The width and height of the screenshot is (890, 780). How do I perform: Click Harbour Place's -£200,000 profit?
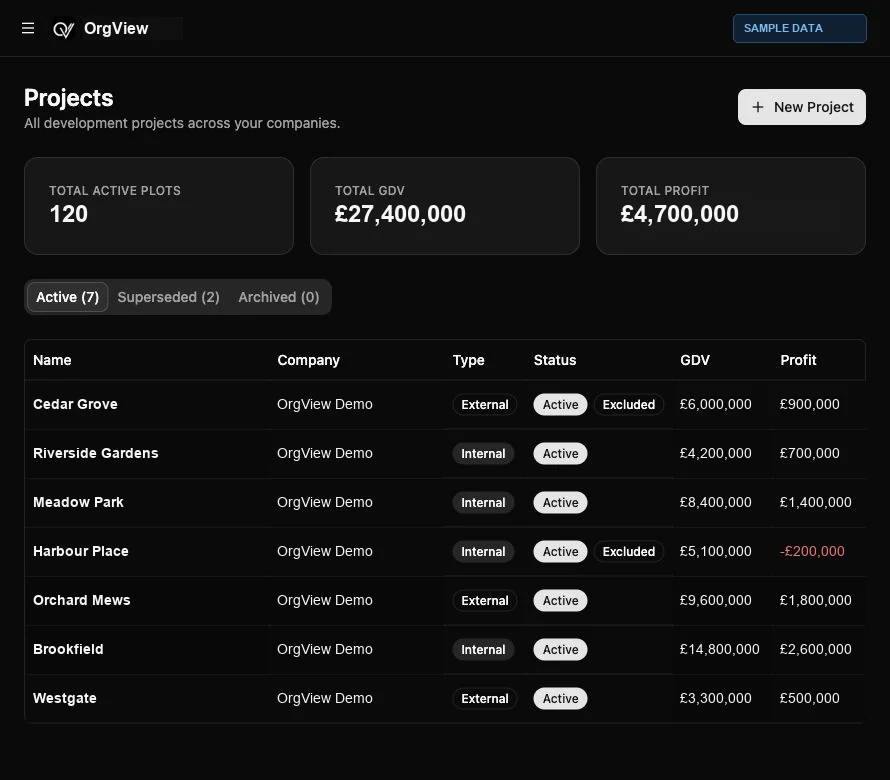812,551
